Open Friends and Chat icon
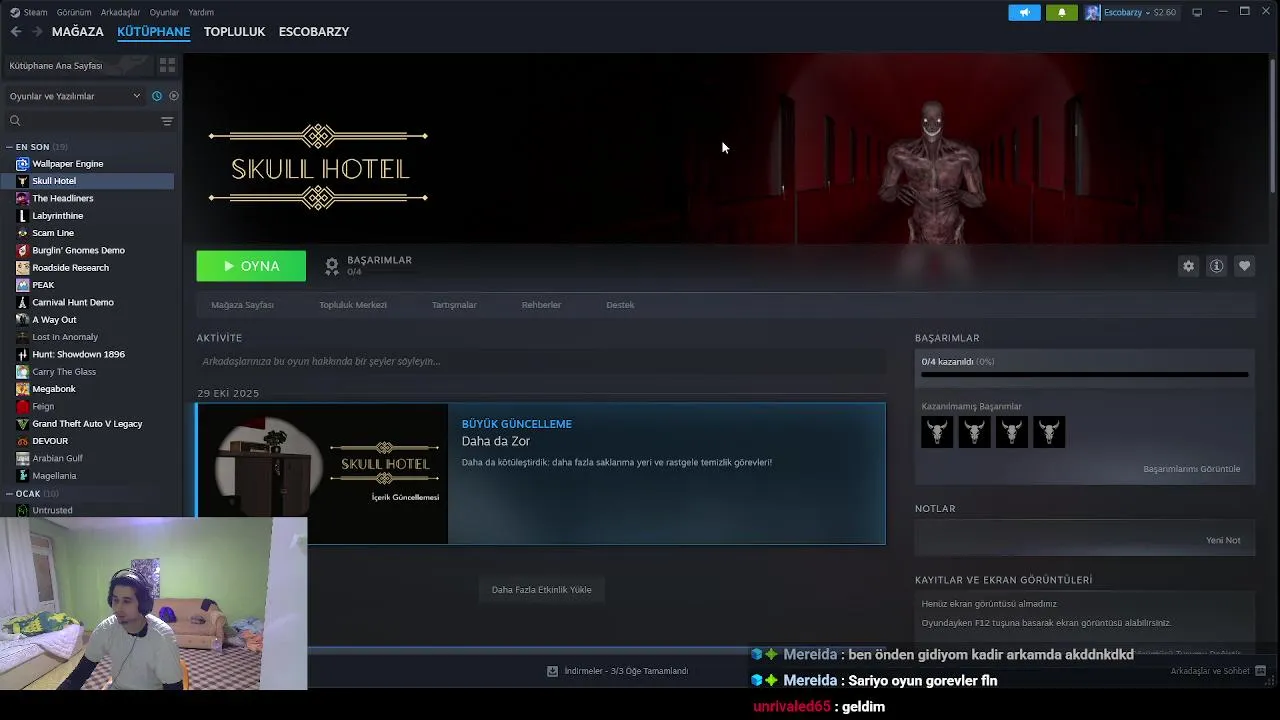 click(1260, 671)
